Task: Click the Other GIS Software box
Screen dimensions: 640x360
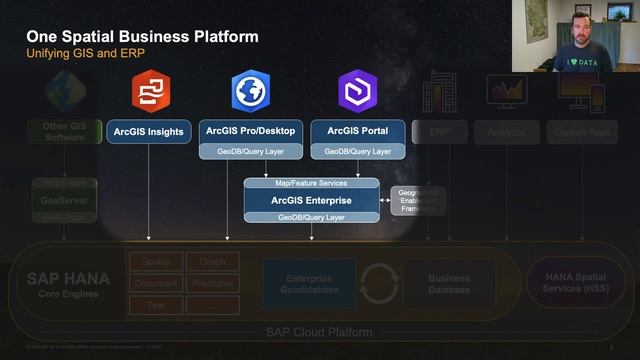Action: point(64,131)
